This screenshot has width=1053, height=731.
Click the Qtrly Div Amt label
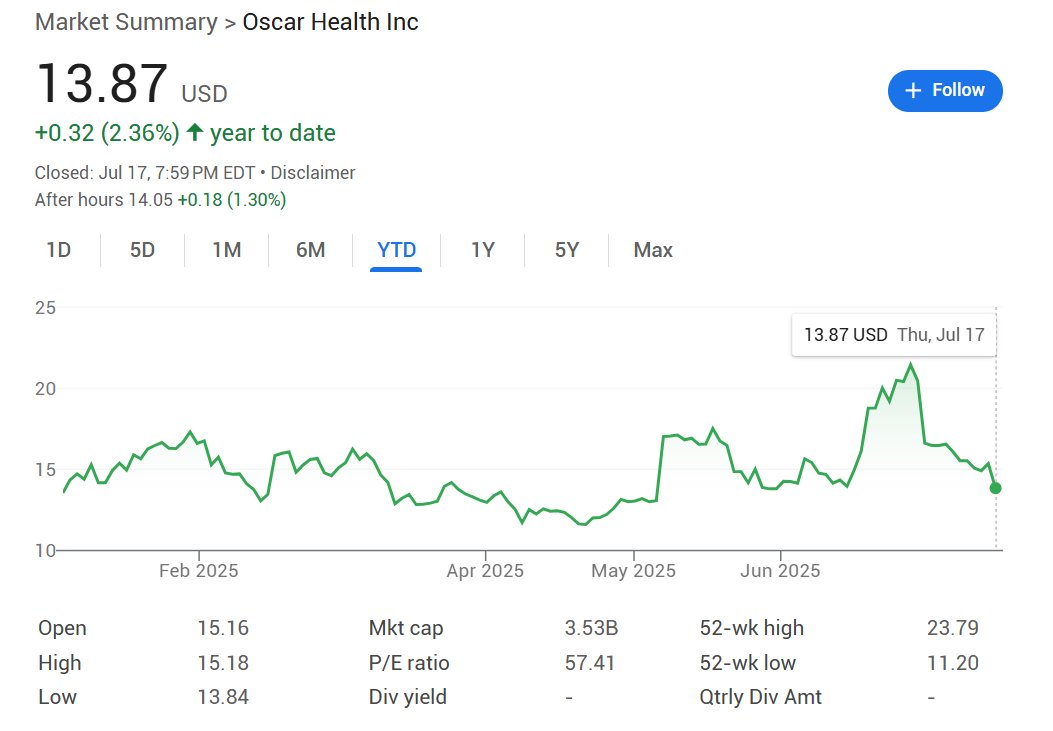point(760,697)
